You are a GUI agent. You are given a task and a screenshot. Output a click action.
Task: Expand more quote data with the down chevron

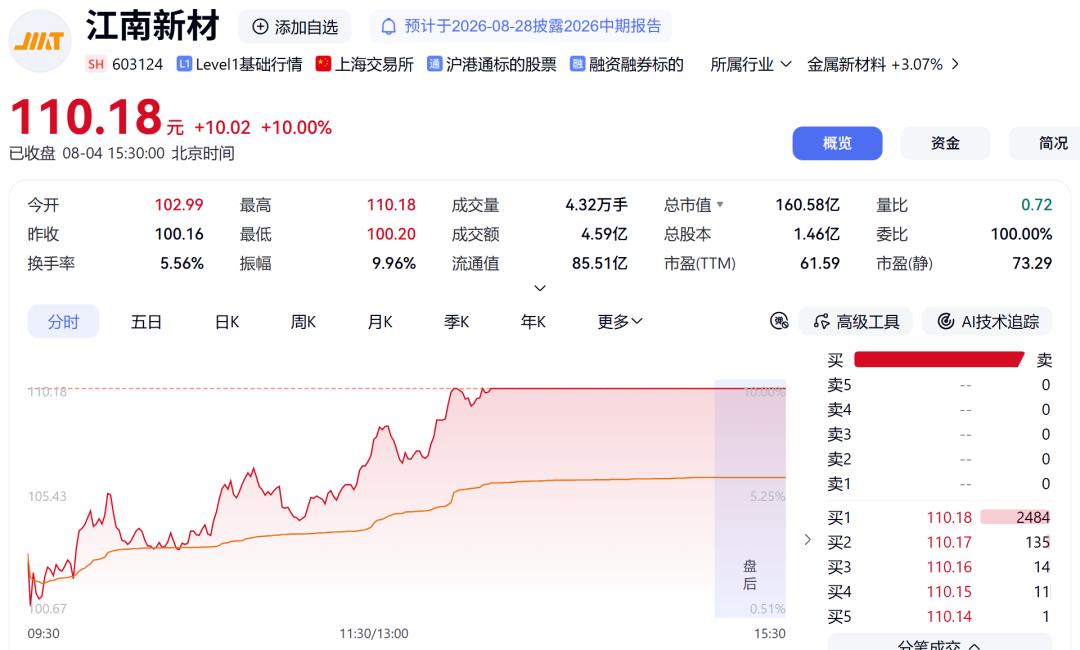tap(540, 288)
